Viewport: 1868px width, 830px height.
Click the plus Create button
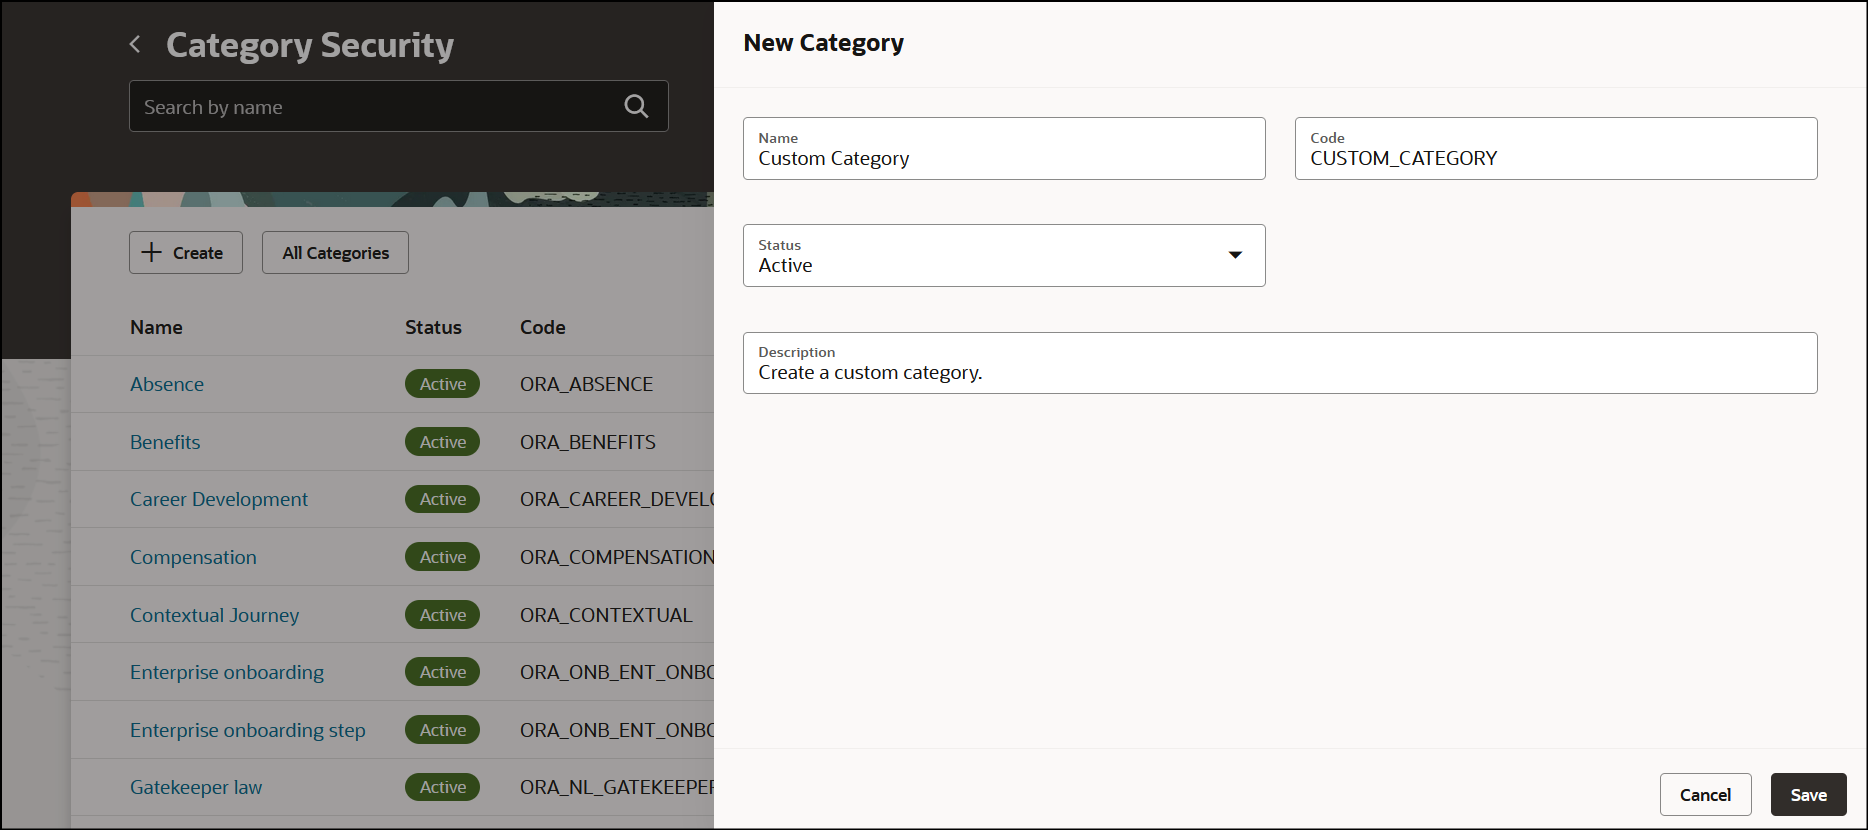pyautogui.click(x=186, y=253)
